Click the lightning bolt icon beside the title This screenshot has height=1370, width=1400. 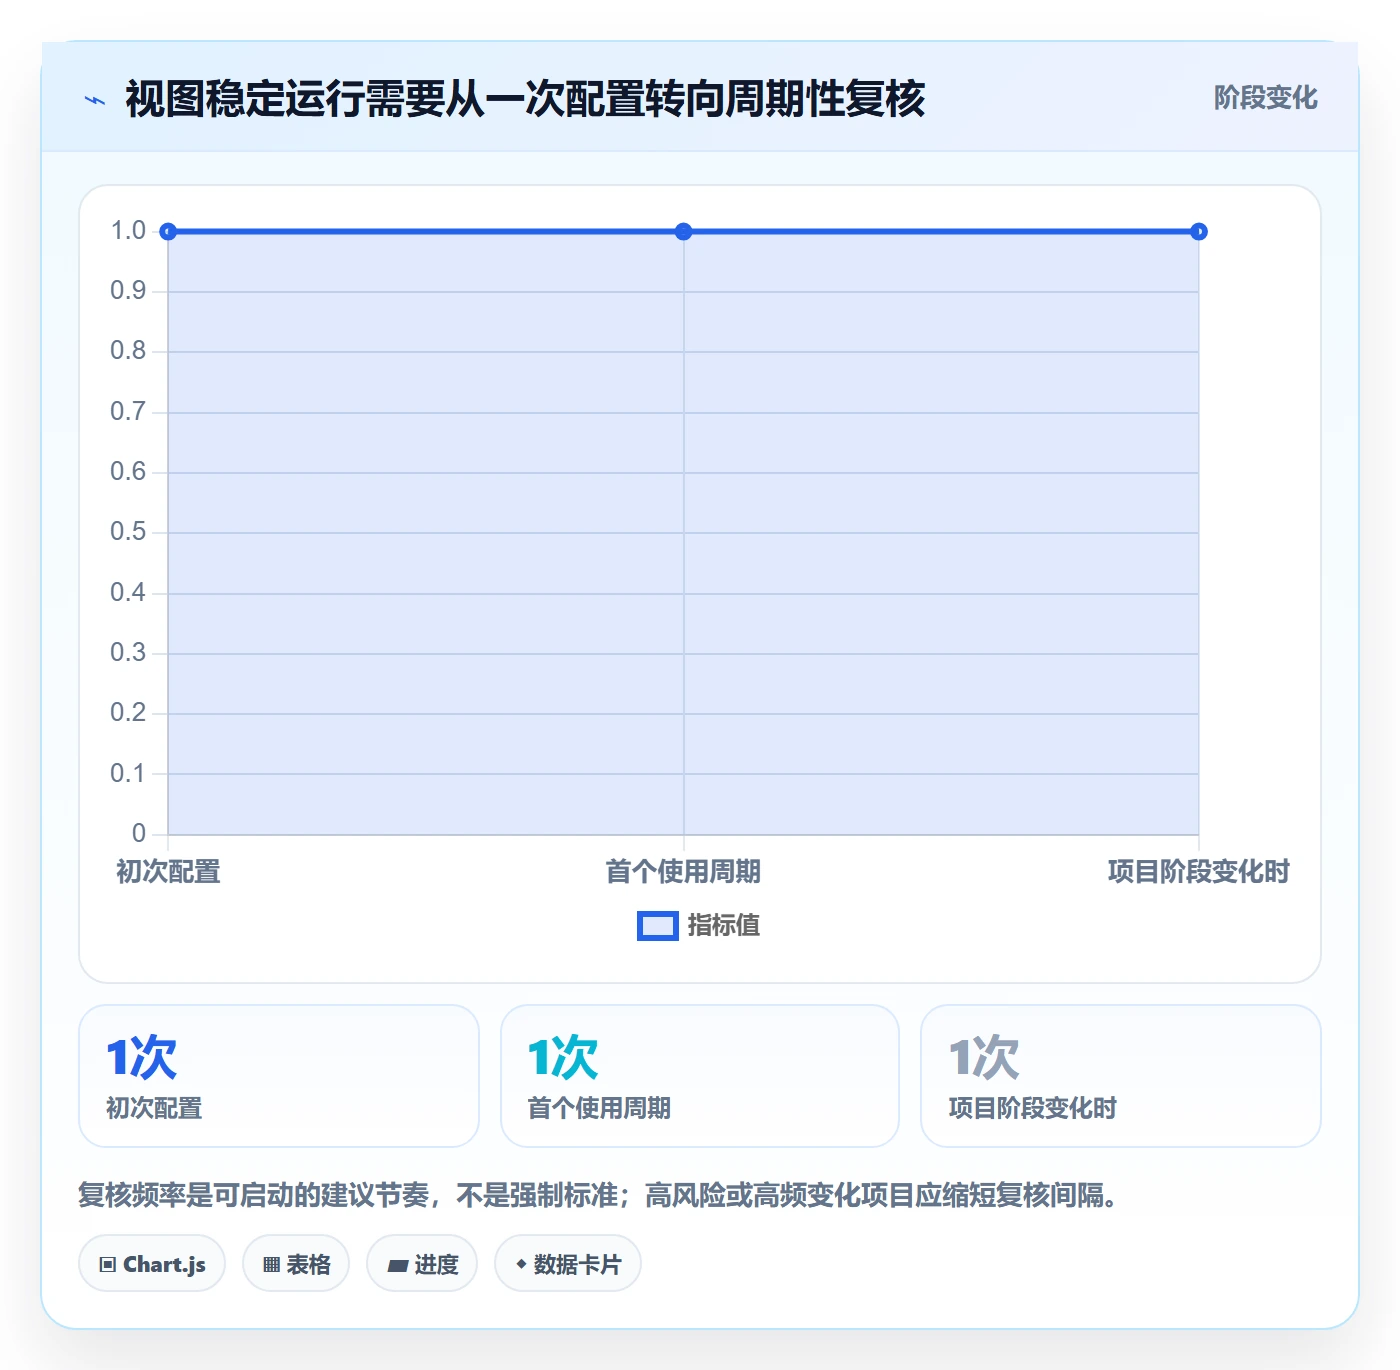95,100
